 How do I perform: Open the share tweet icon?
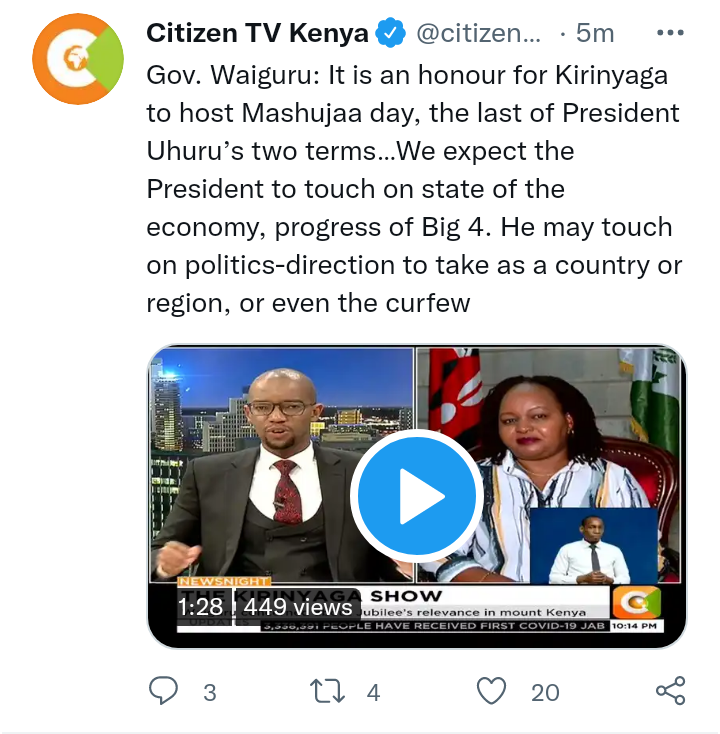(x=671, y=691)
